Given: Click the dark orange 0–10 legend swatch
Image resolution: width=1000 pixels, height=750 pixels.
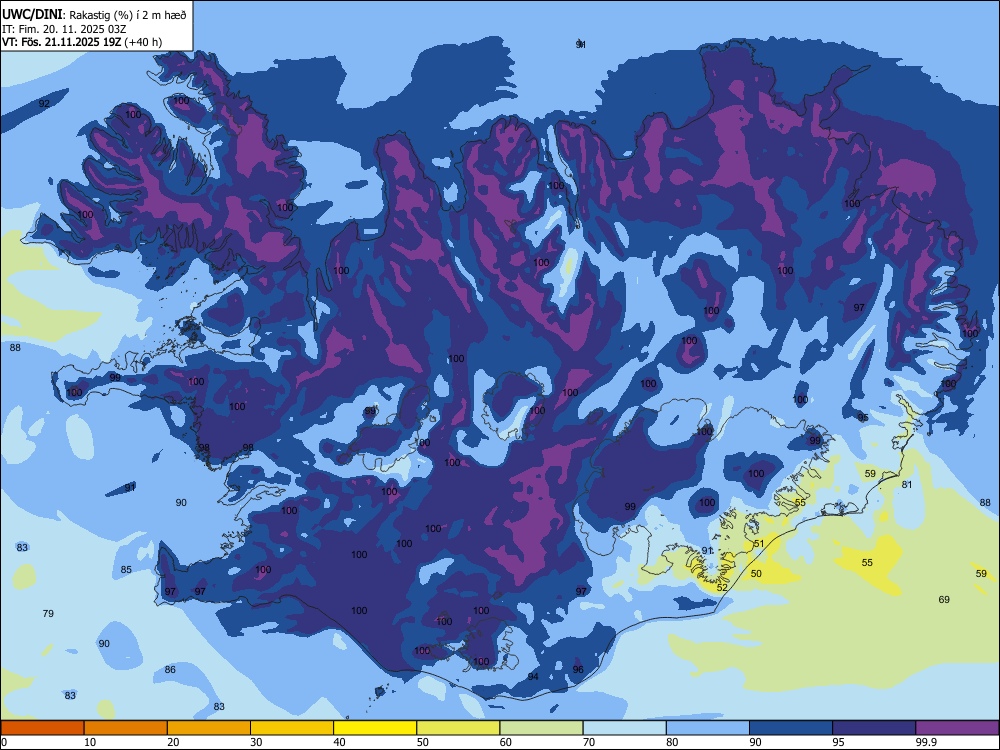Looking at the screenshot, I should coord(42,728).
